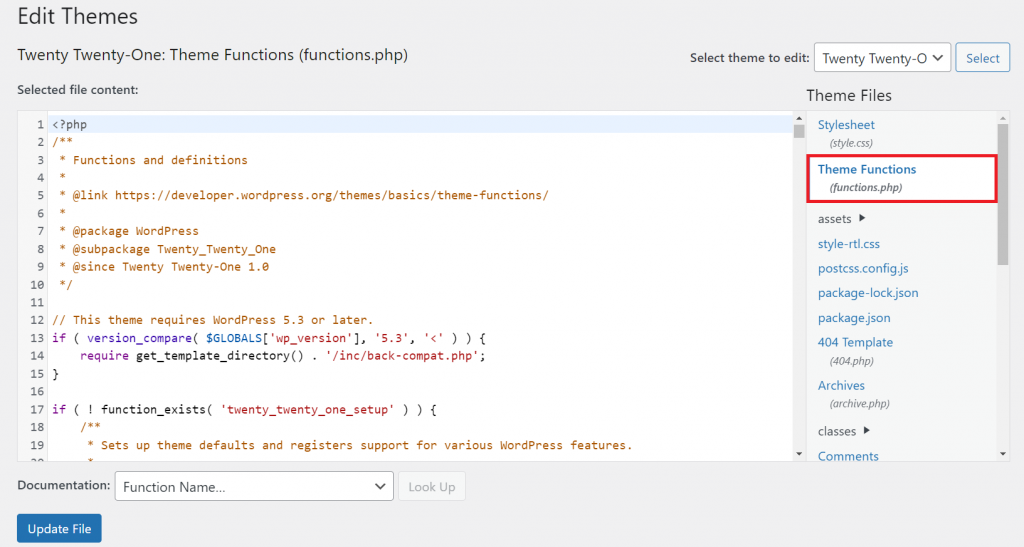The height and width of the screenshot is (547, 1024).
Task: Expand the assets folder arrow
Action: [862, 219]
